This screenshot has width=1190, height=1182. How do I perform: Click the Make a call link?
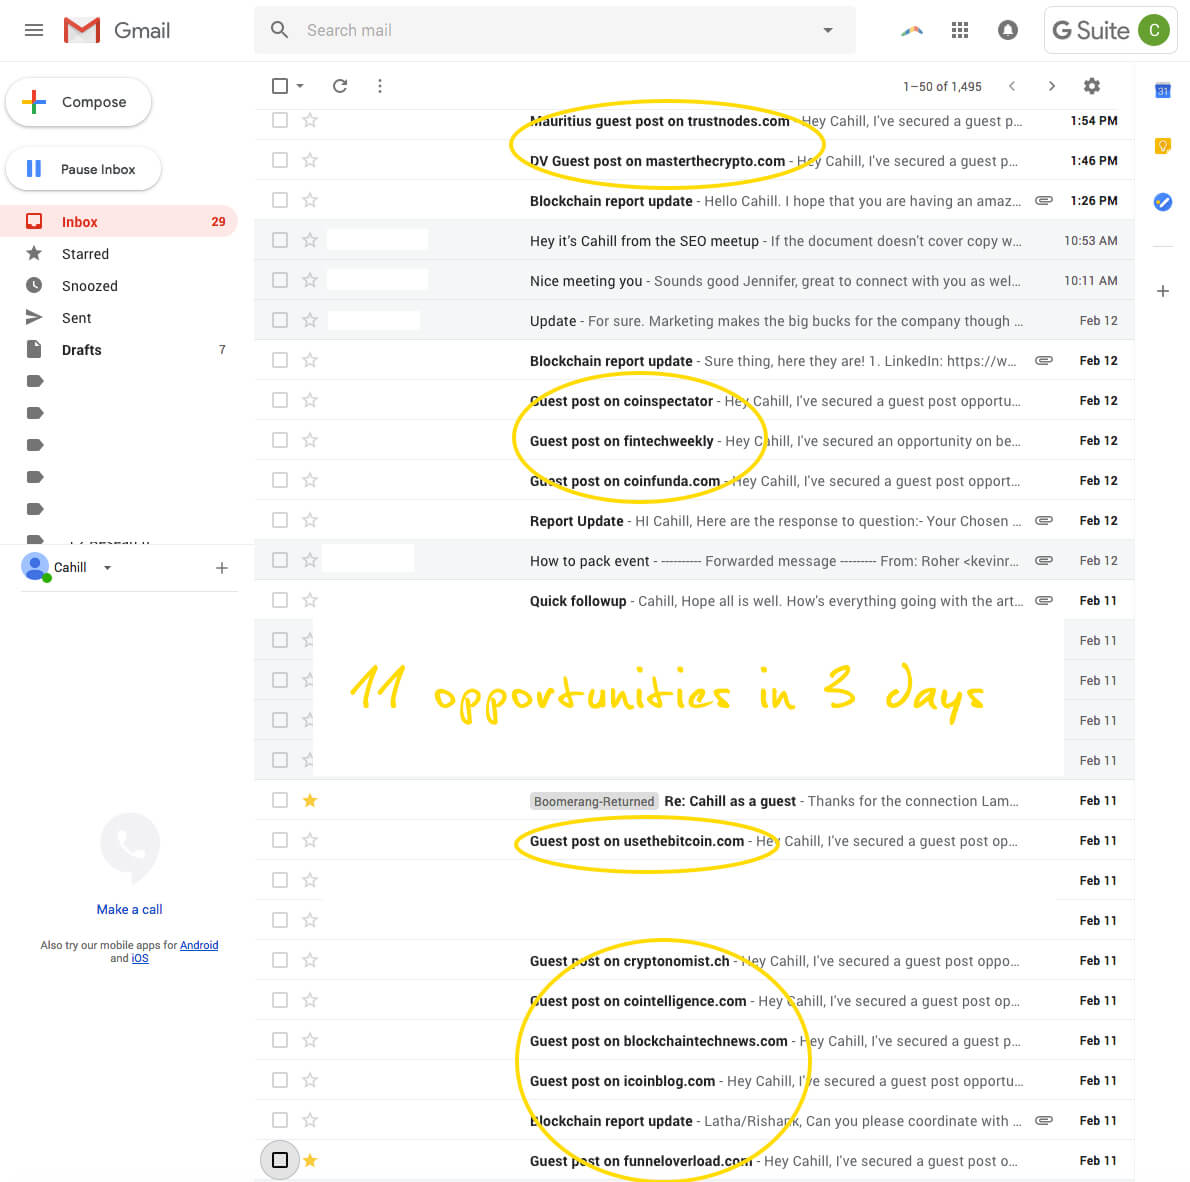pos(130,909)
